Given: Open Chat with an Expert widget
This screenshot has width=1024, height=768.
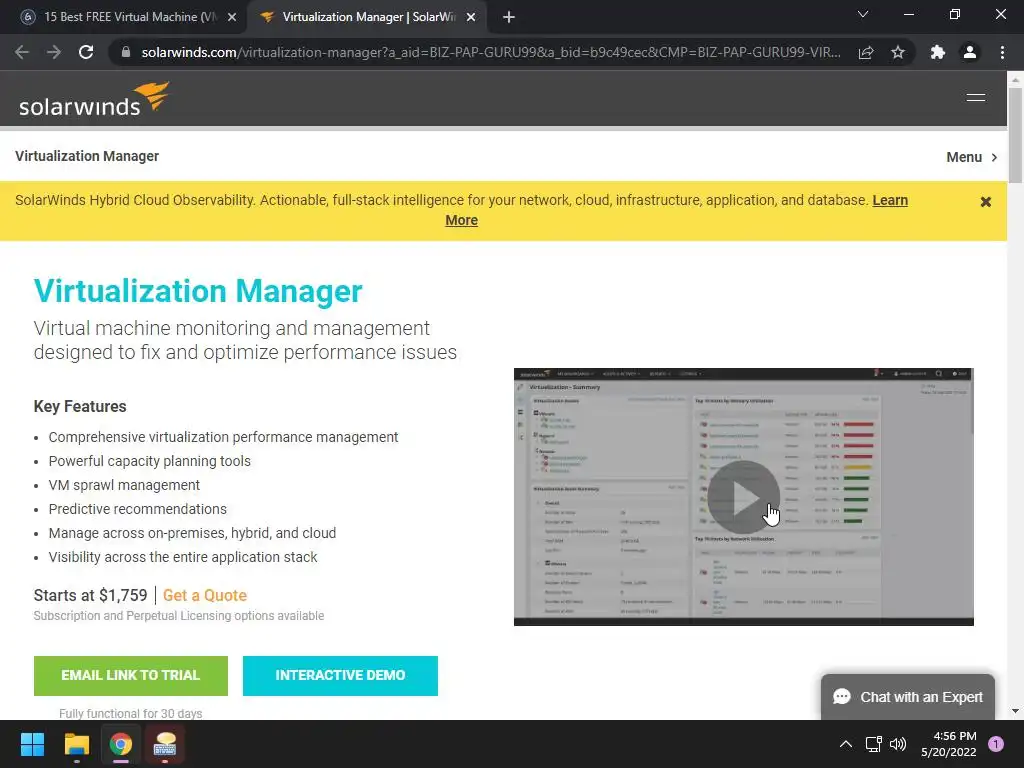Looking at the screenshot, I should coord(908,697).
